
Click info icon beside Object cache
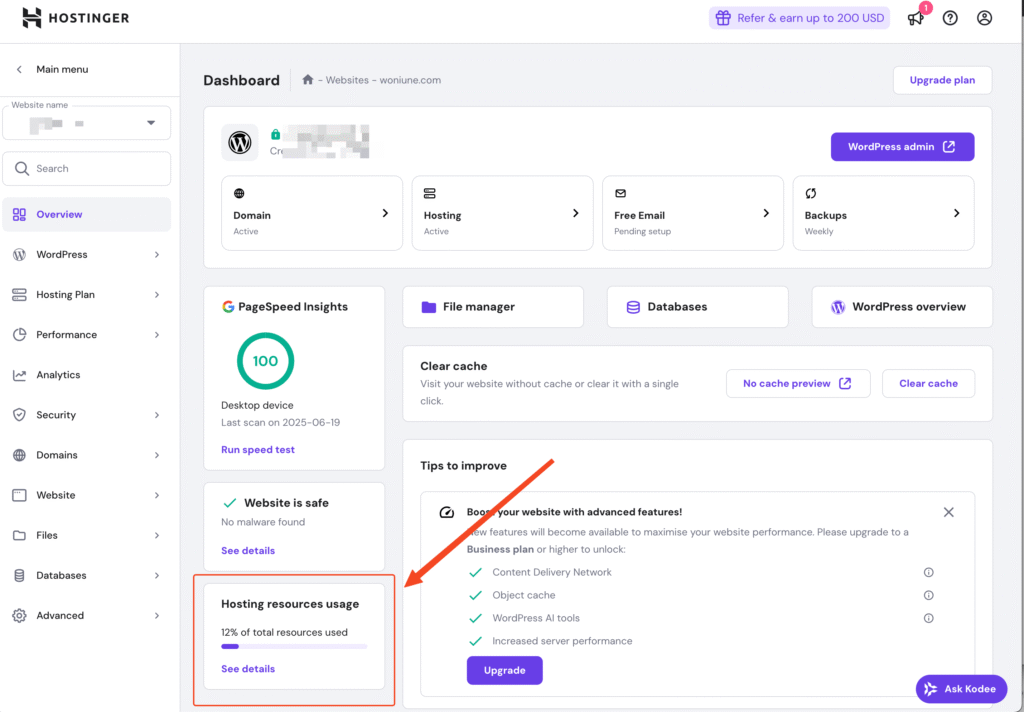coord(928,595)
